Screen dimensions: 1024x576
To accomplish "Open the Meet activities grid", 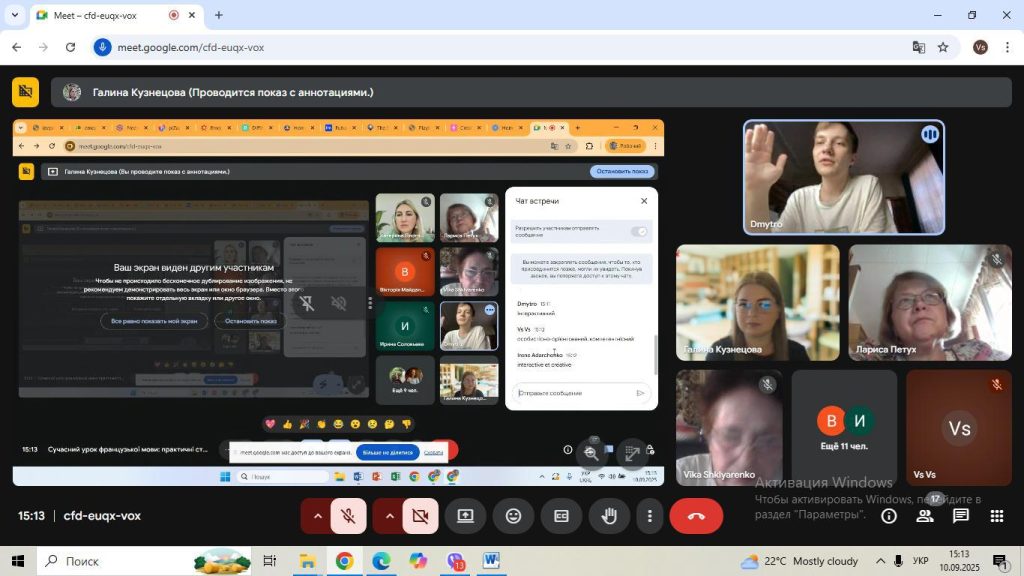I will 997,516.
